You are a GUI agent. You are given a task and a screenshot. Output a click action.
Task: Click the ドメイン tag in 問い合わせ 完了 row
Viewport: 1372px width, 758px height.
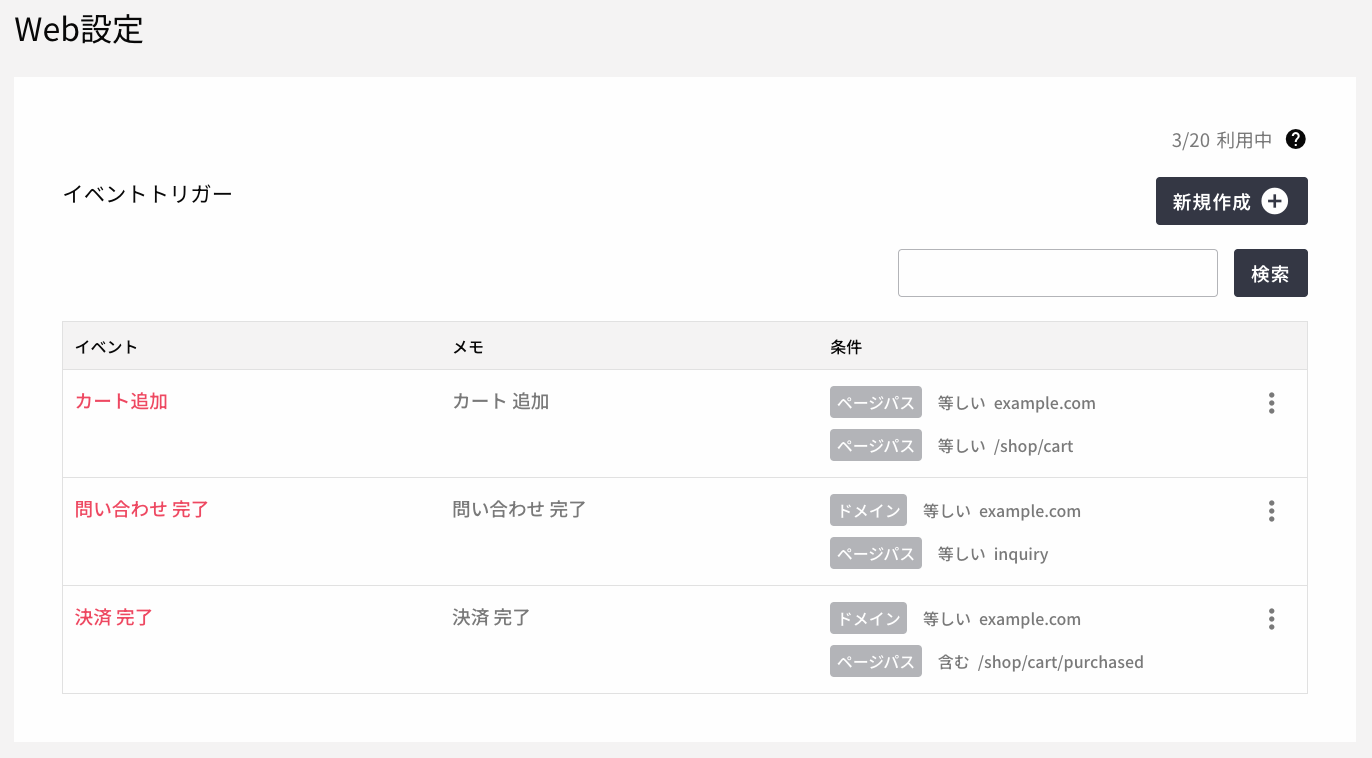(x=868, y=510)
